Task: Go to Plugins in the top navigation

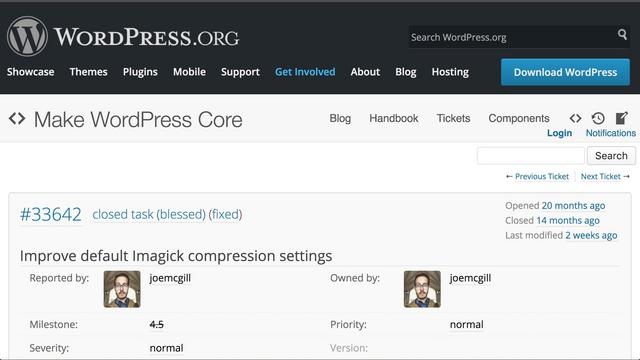Action: [140, 72]
